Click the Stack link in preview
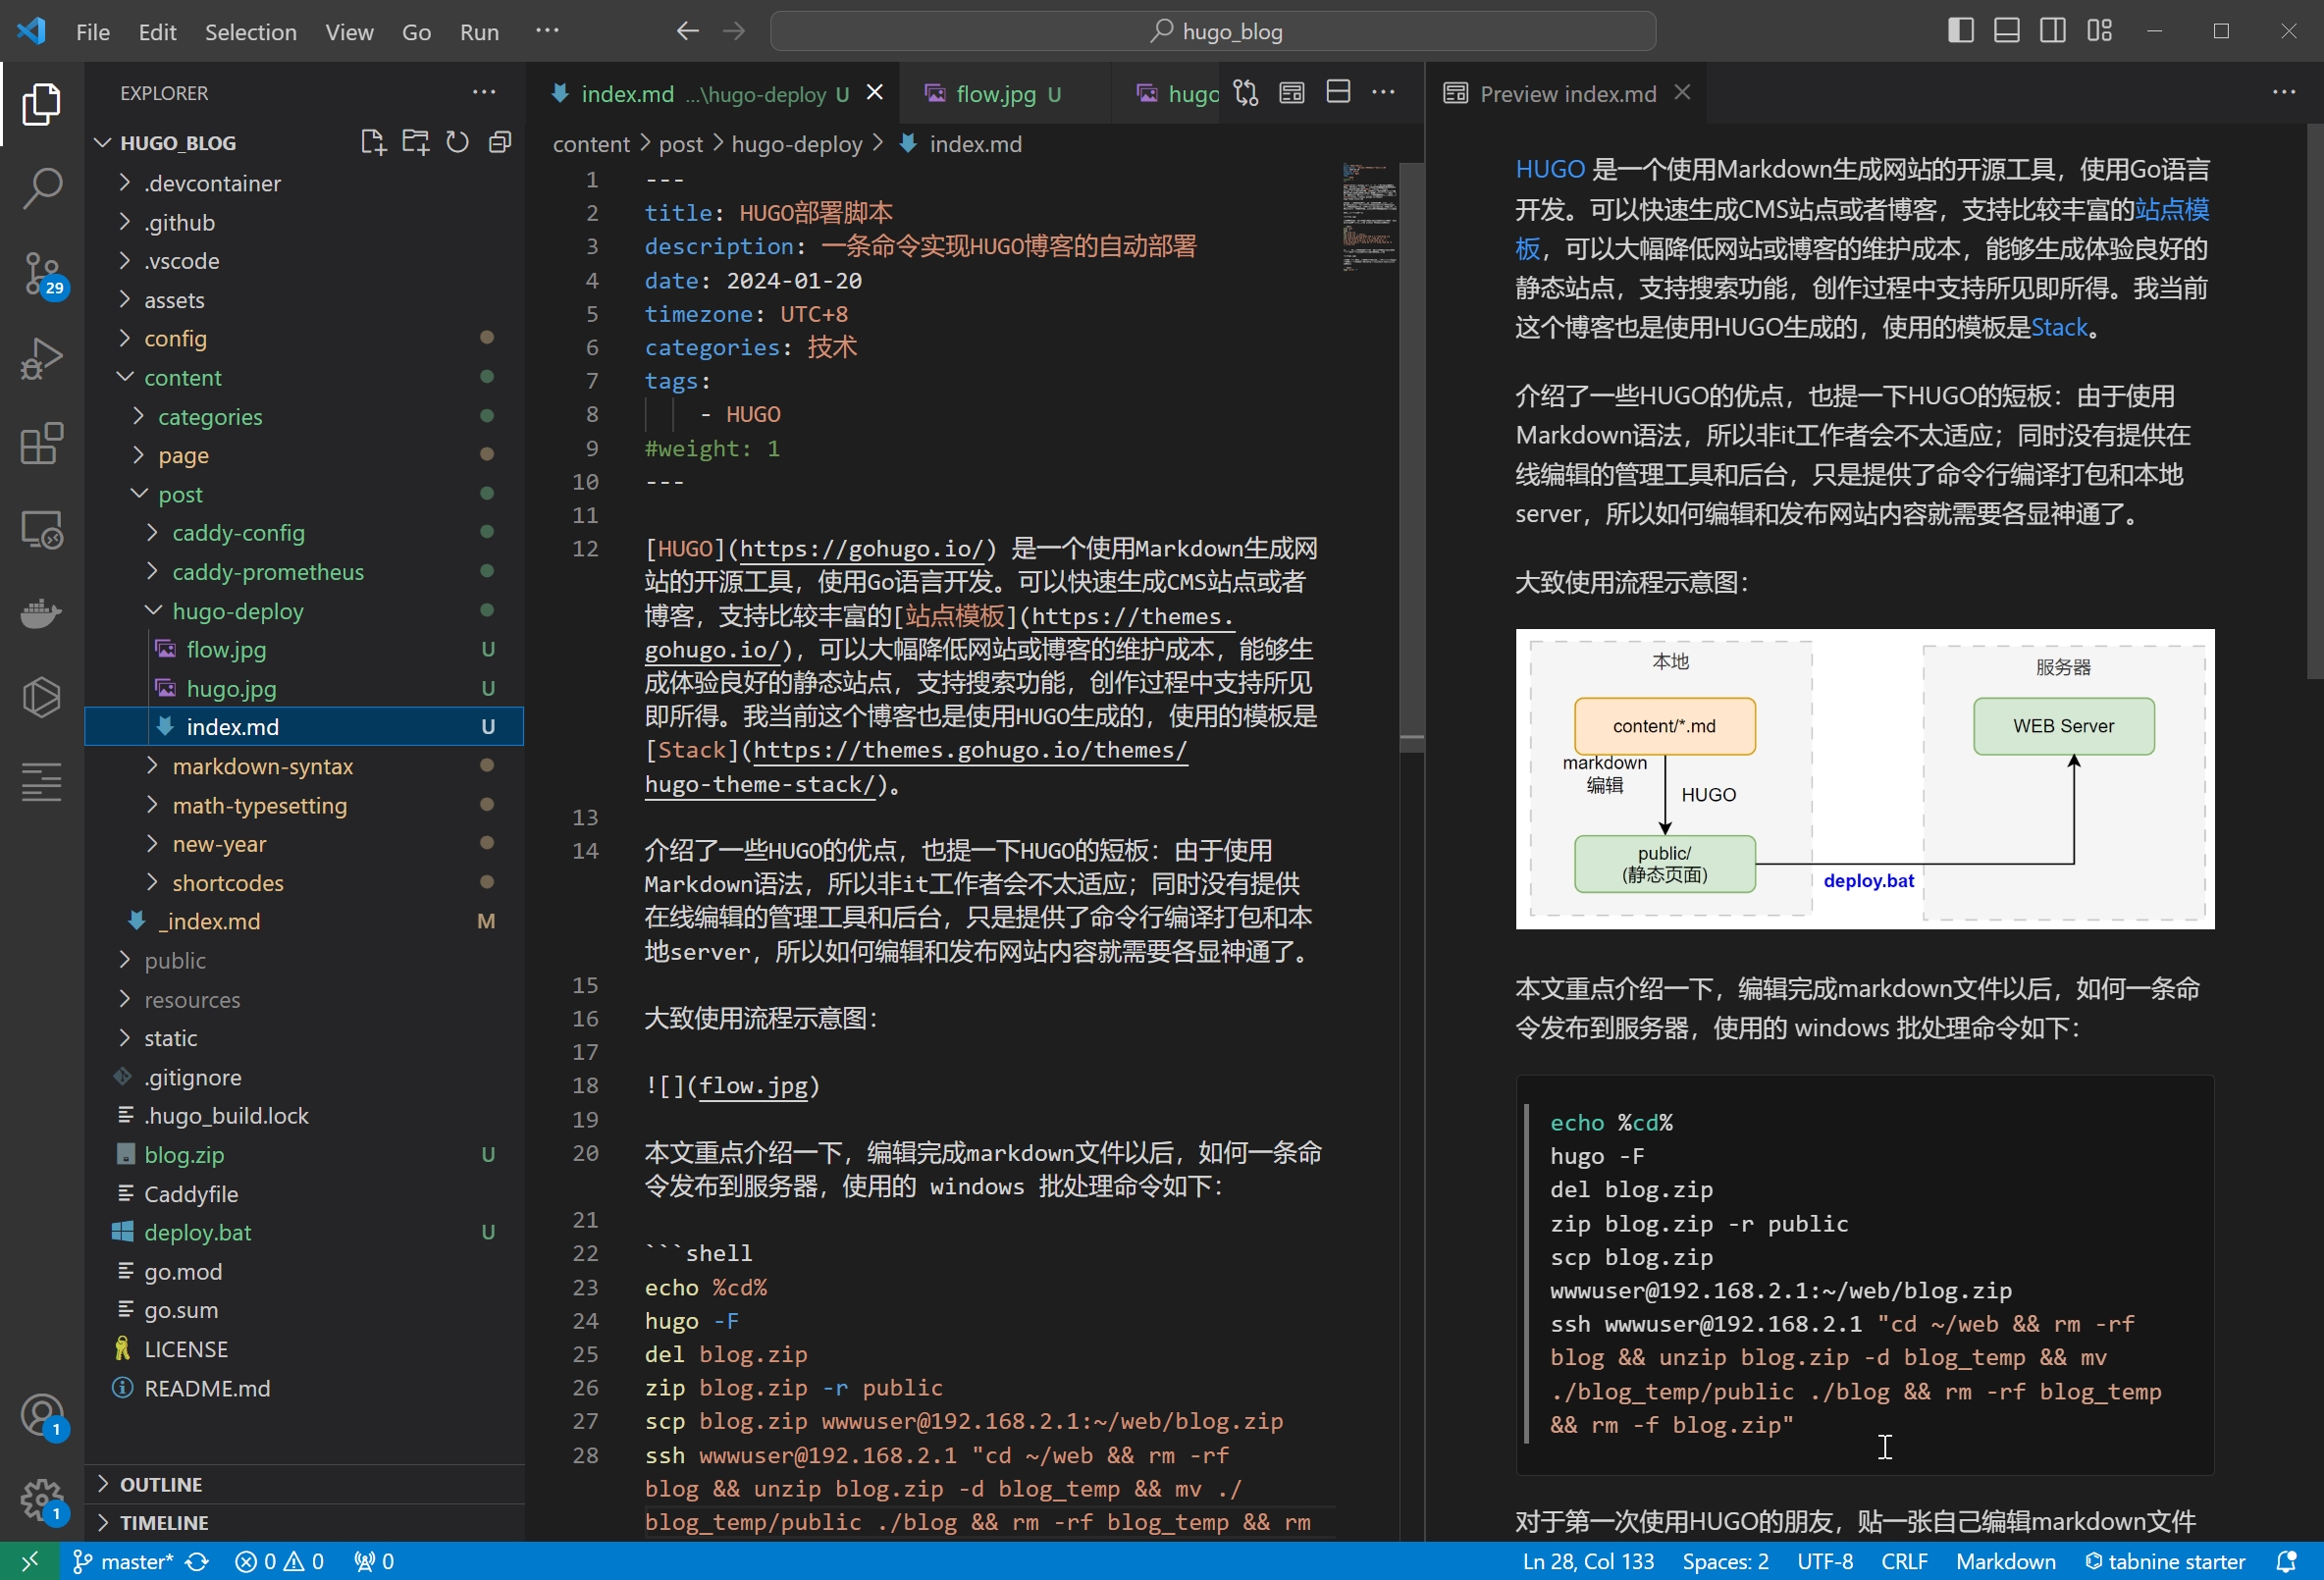Screen dimensions: 2324x1580 [x=2058, y=328]
